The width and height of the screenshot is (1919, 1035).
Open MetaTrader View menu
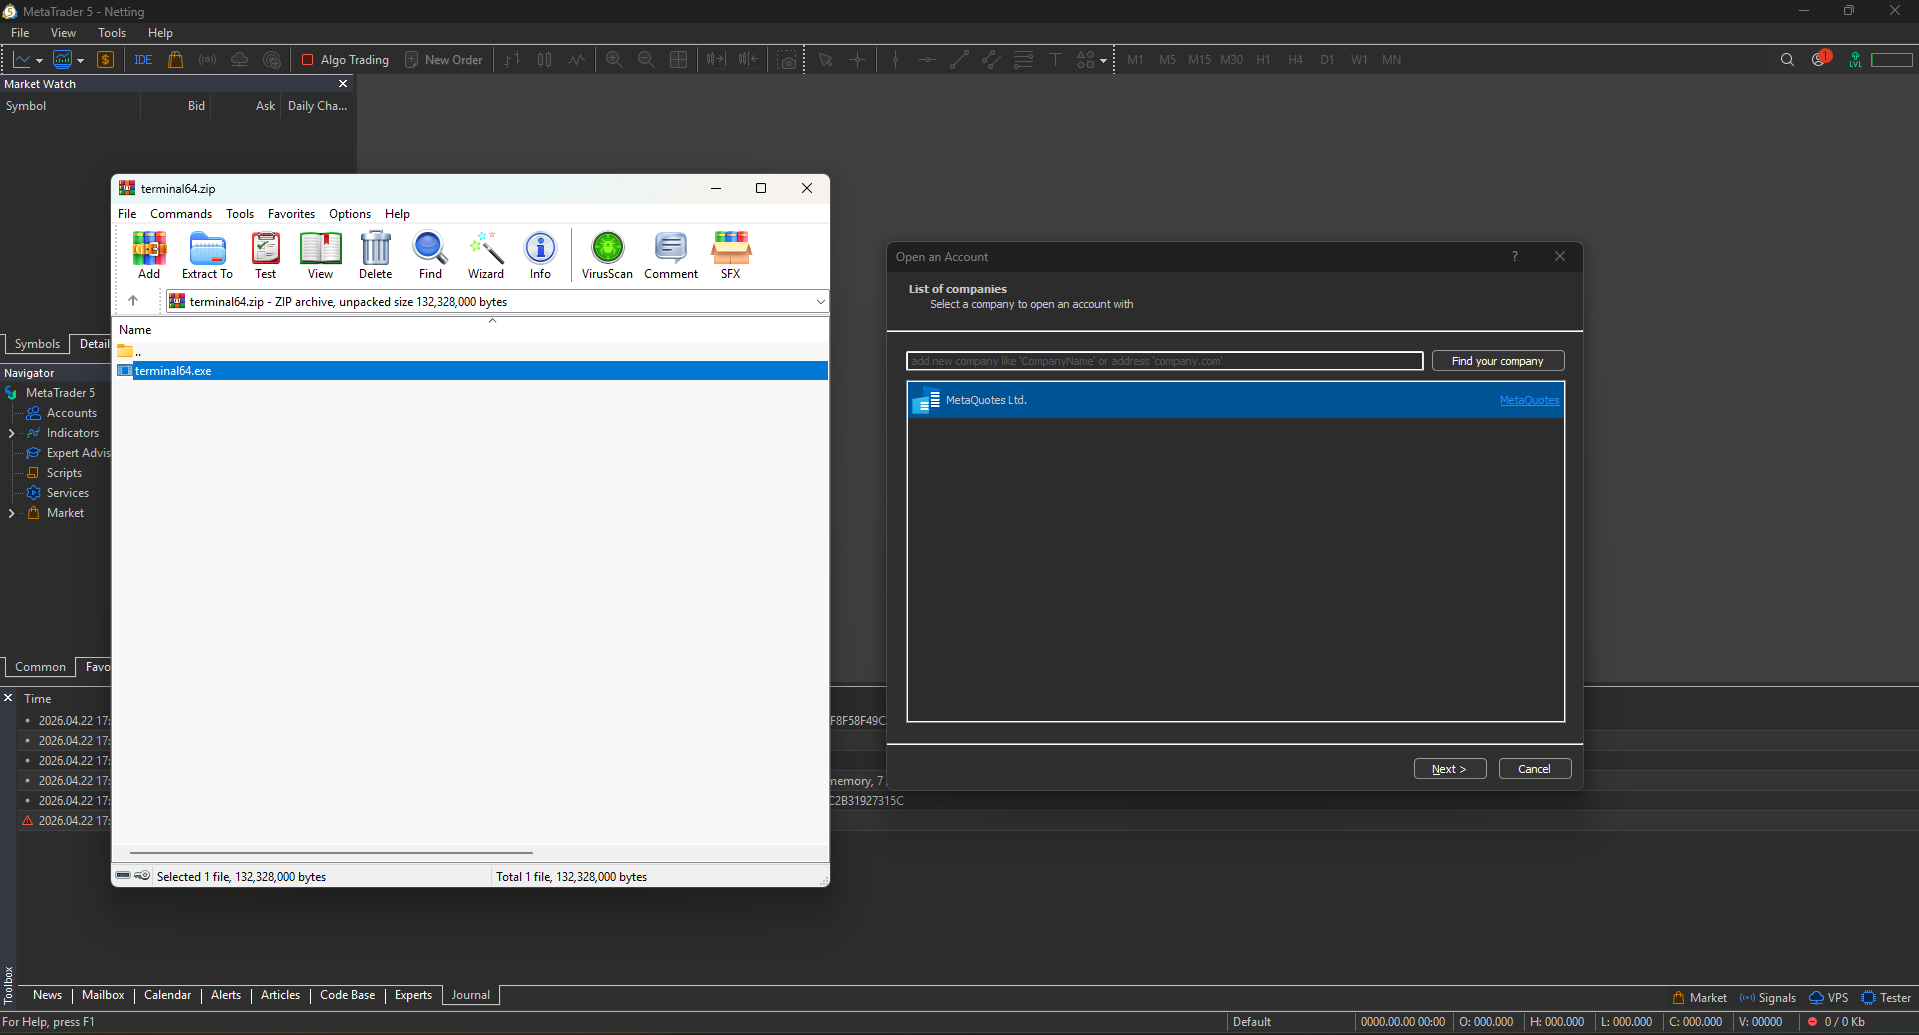click(x=63, y=33)
